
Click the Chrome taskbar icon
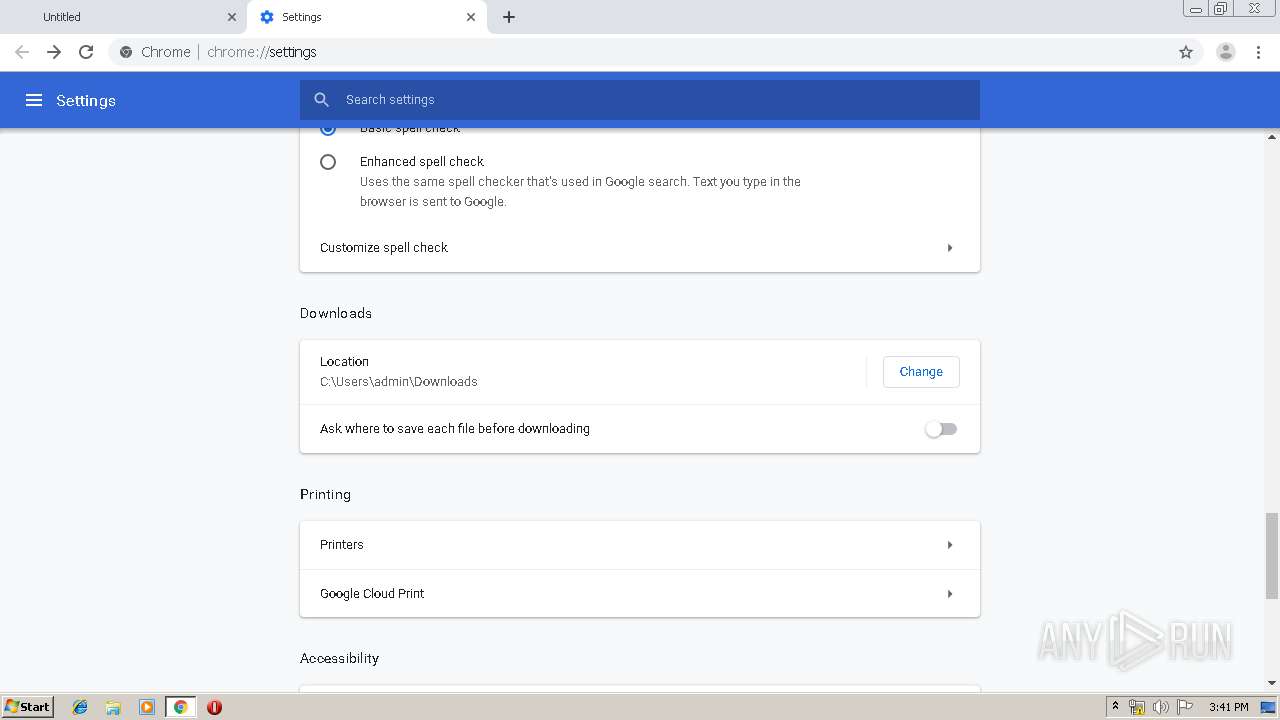pyautogui.click(x=180, y=707)
